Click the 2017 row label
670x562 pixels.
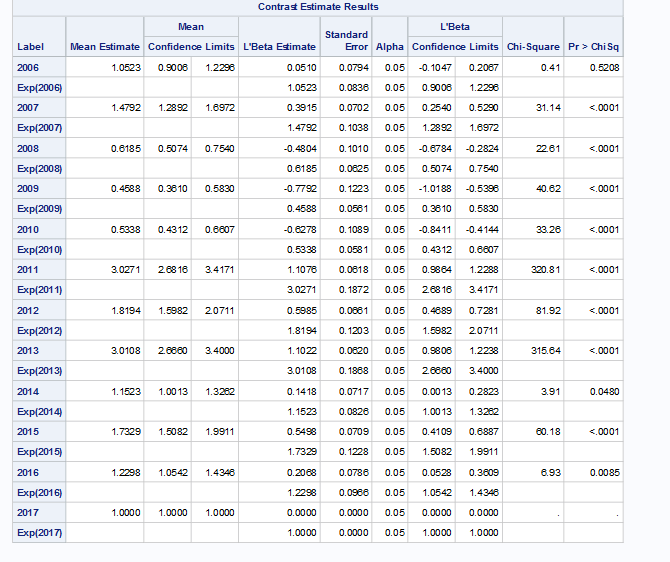(x=29, y=513)
